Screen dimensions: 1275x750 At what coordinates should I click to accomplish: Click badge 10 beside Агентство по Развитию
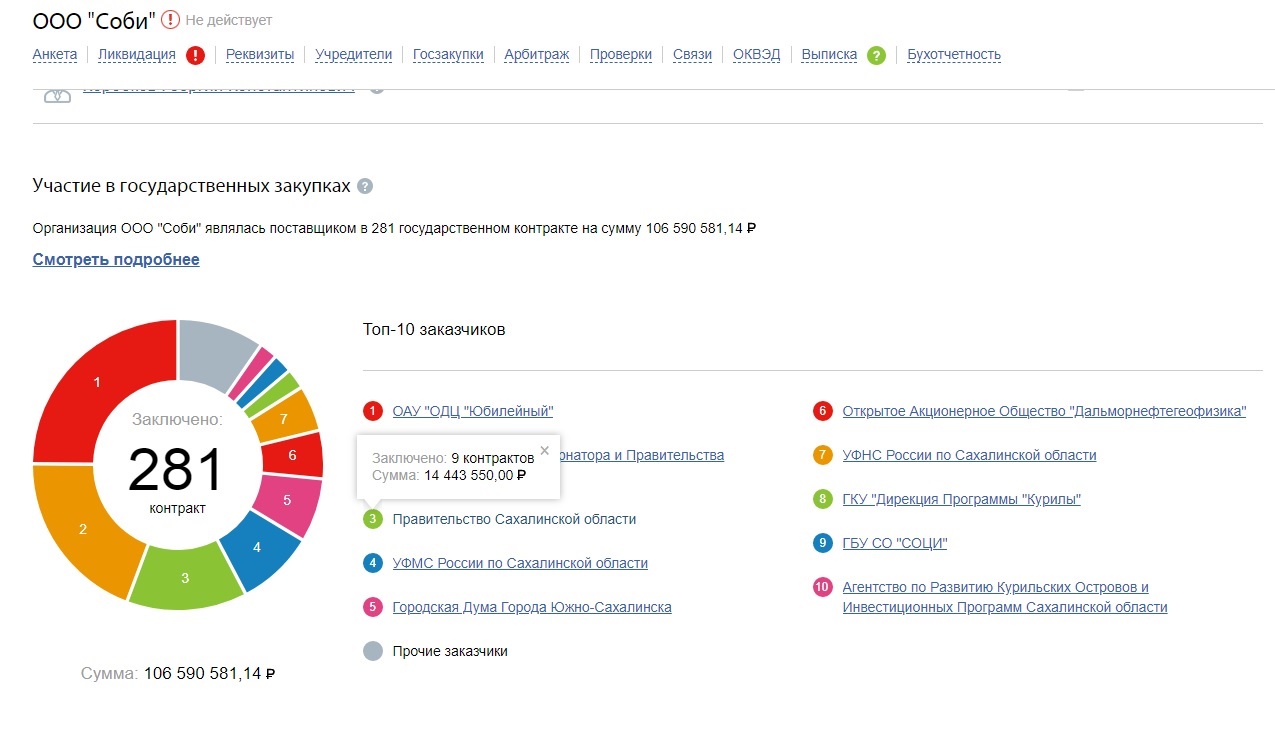pyautogui.click(x=823, y=587)
